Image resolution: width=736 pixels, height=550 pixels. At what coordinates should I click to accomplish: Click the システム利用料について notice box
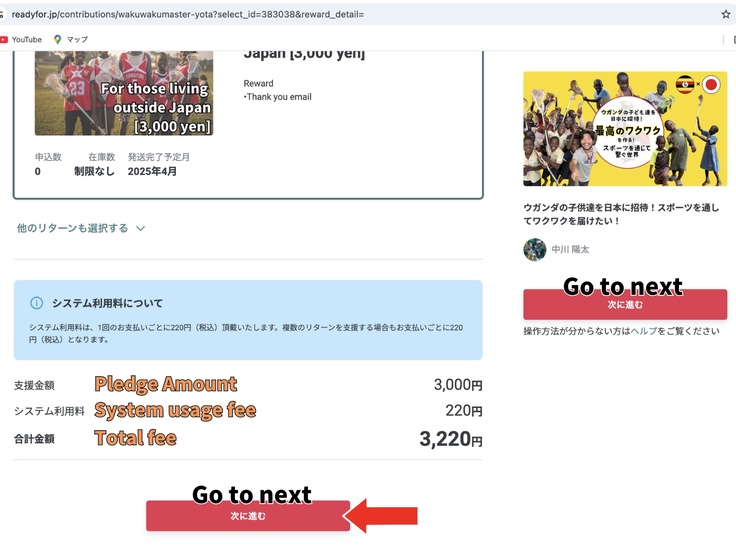248,320
